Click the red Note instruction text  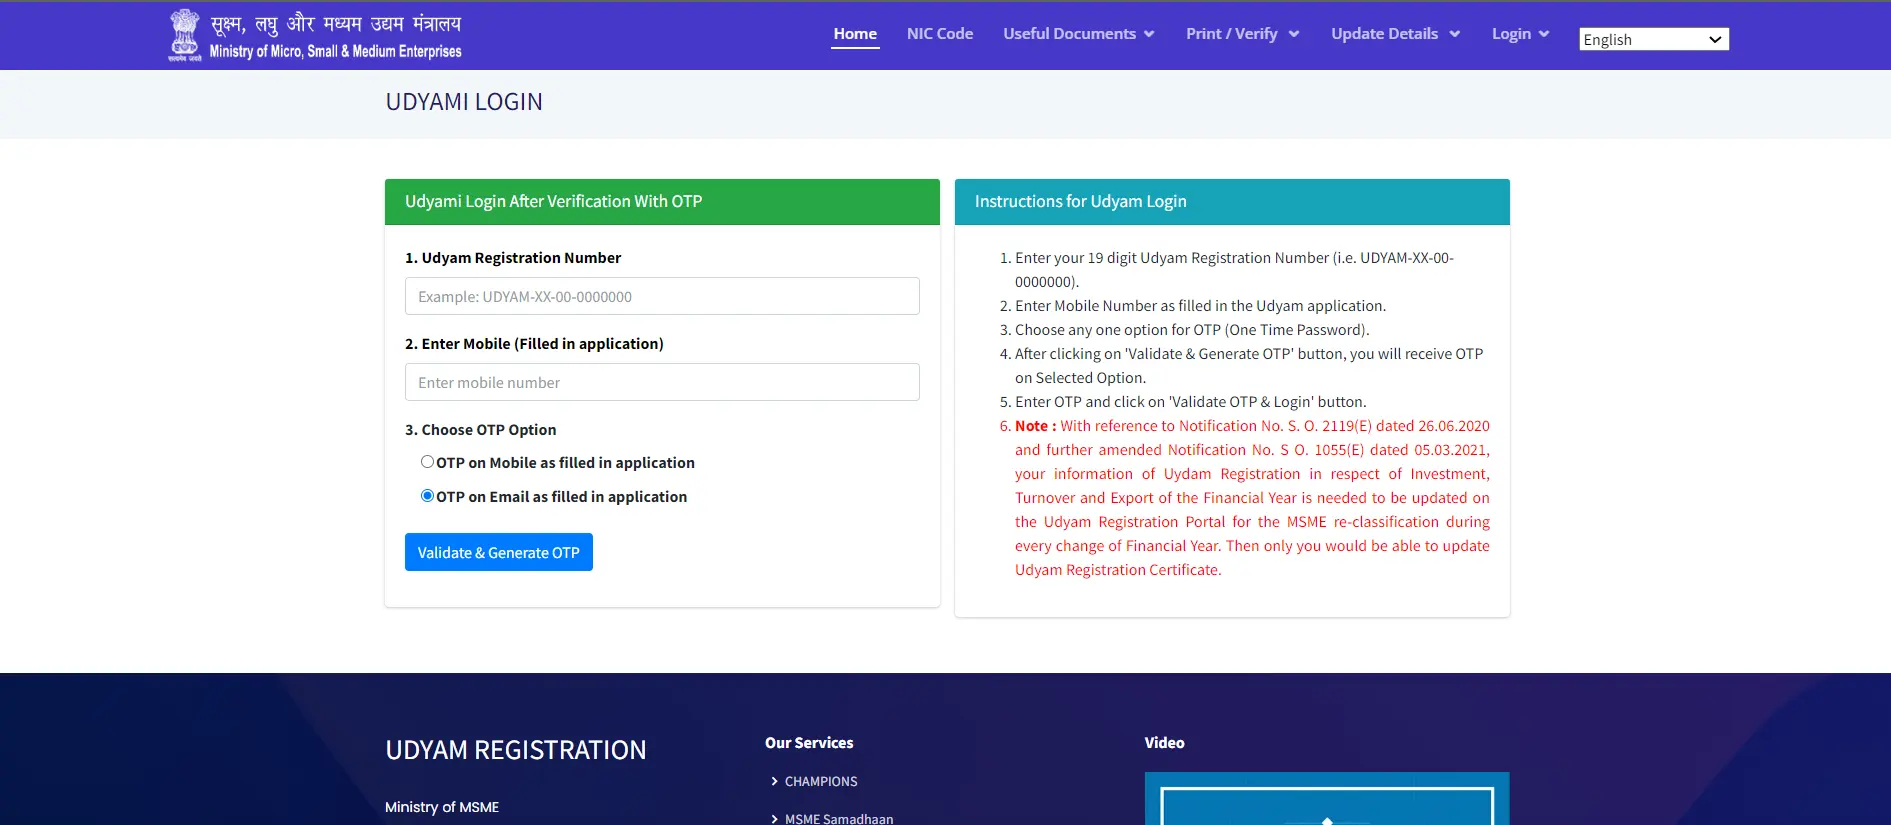pos(1252,498)
